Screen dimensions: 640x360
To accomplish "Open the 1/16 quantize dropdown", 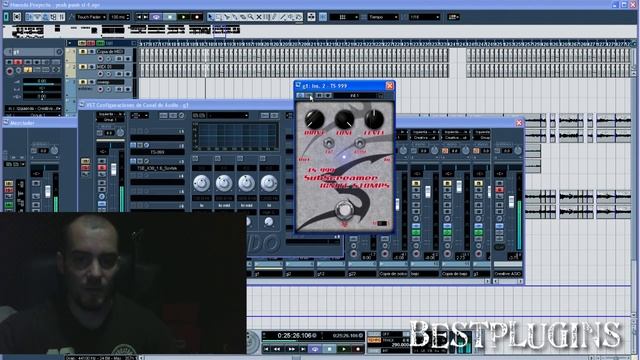I will tap(424, 17).
